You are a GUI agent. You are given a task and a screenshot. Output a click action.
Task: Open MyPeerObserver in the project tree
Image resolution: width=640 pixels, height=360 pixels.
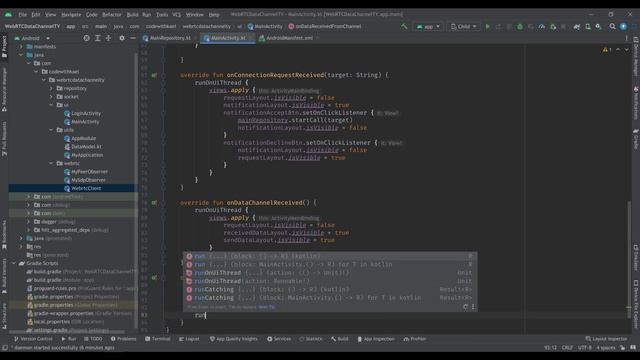(86, 171)
